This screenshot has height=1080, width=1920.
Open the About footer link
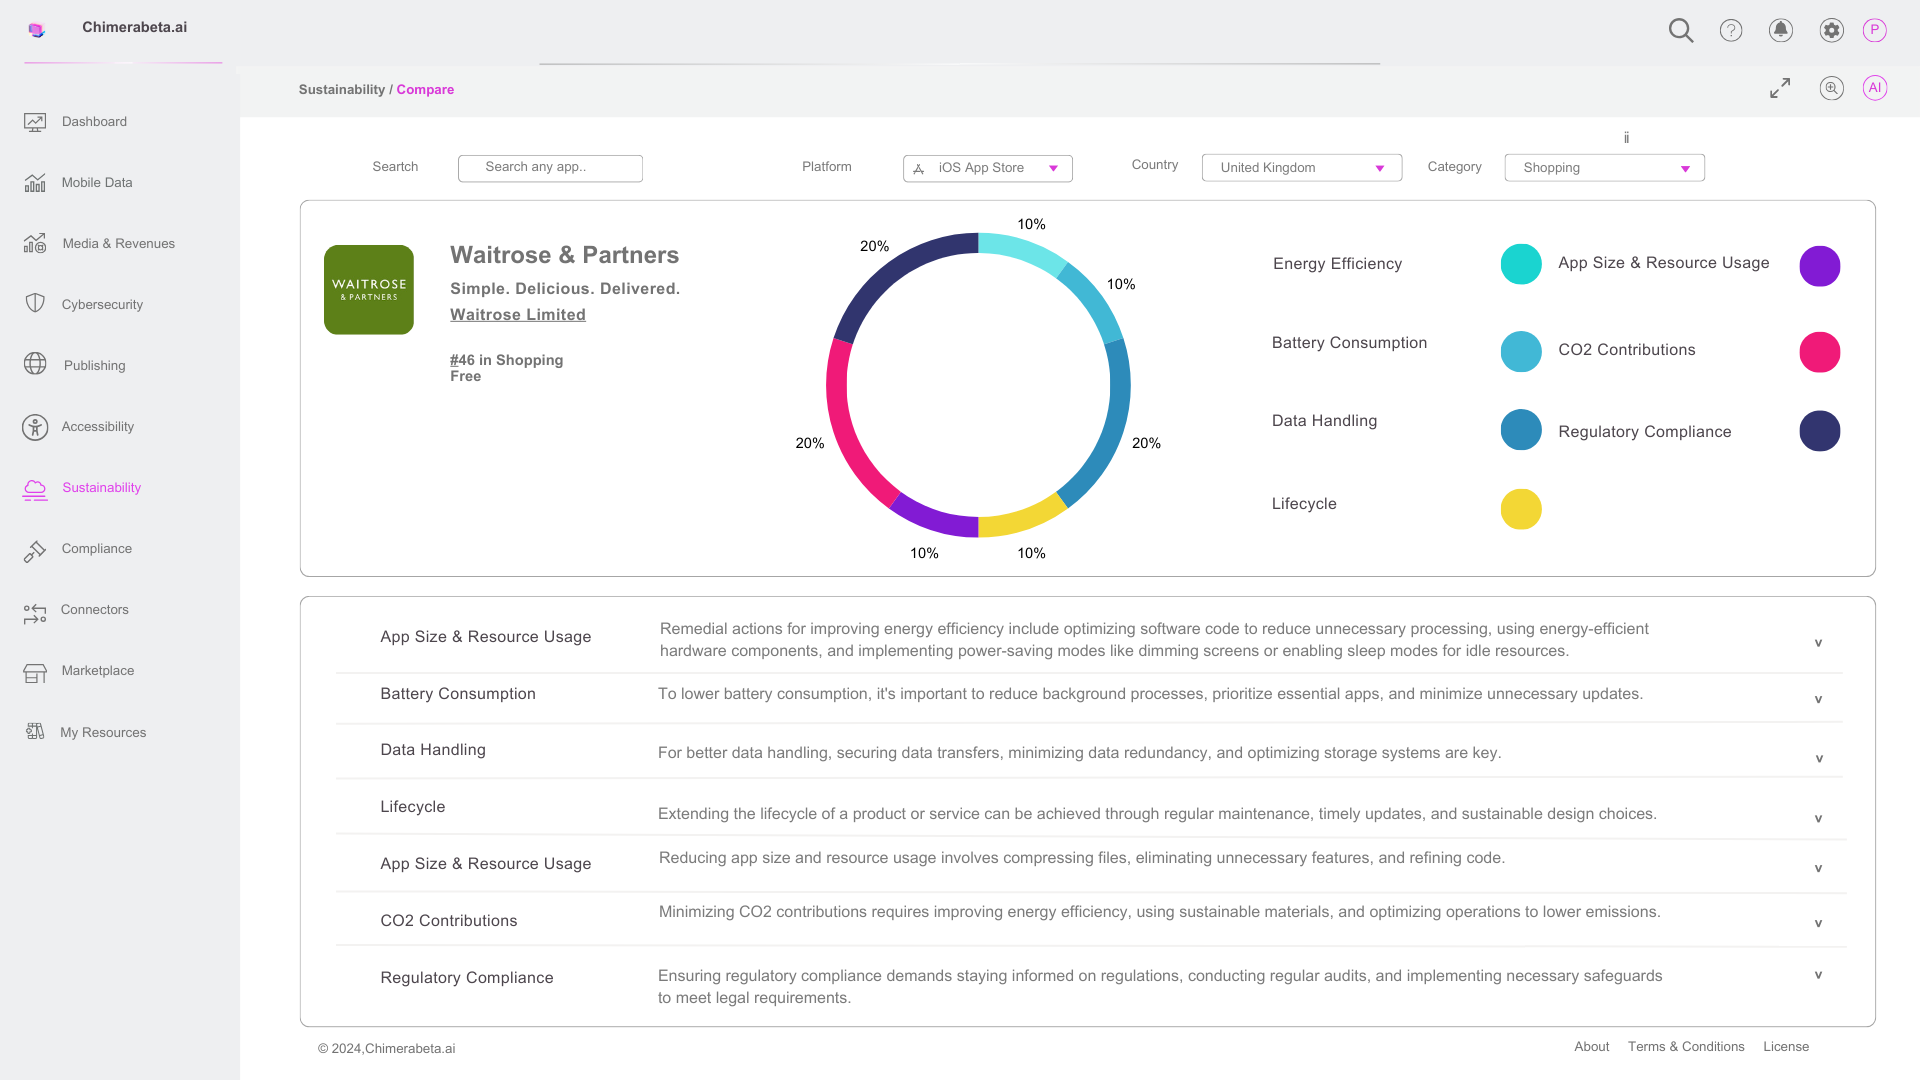coord(1592,1047)
